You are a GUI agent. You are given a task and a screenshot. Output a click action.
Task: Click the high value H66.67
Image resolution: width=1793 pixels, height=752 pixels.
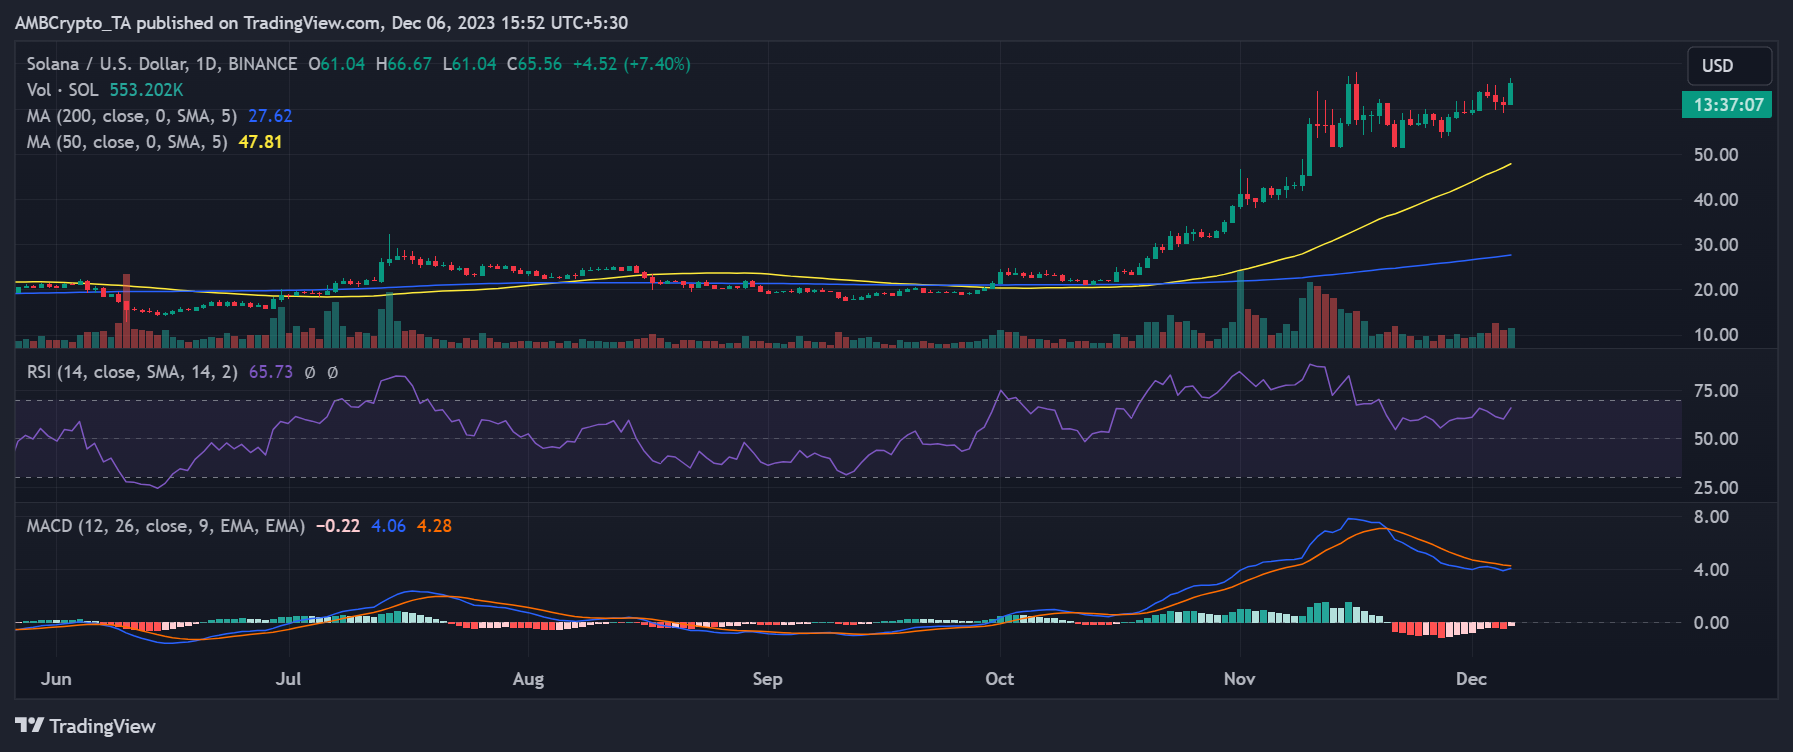click(404, 64)
